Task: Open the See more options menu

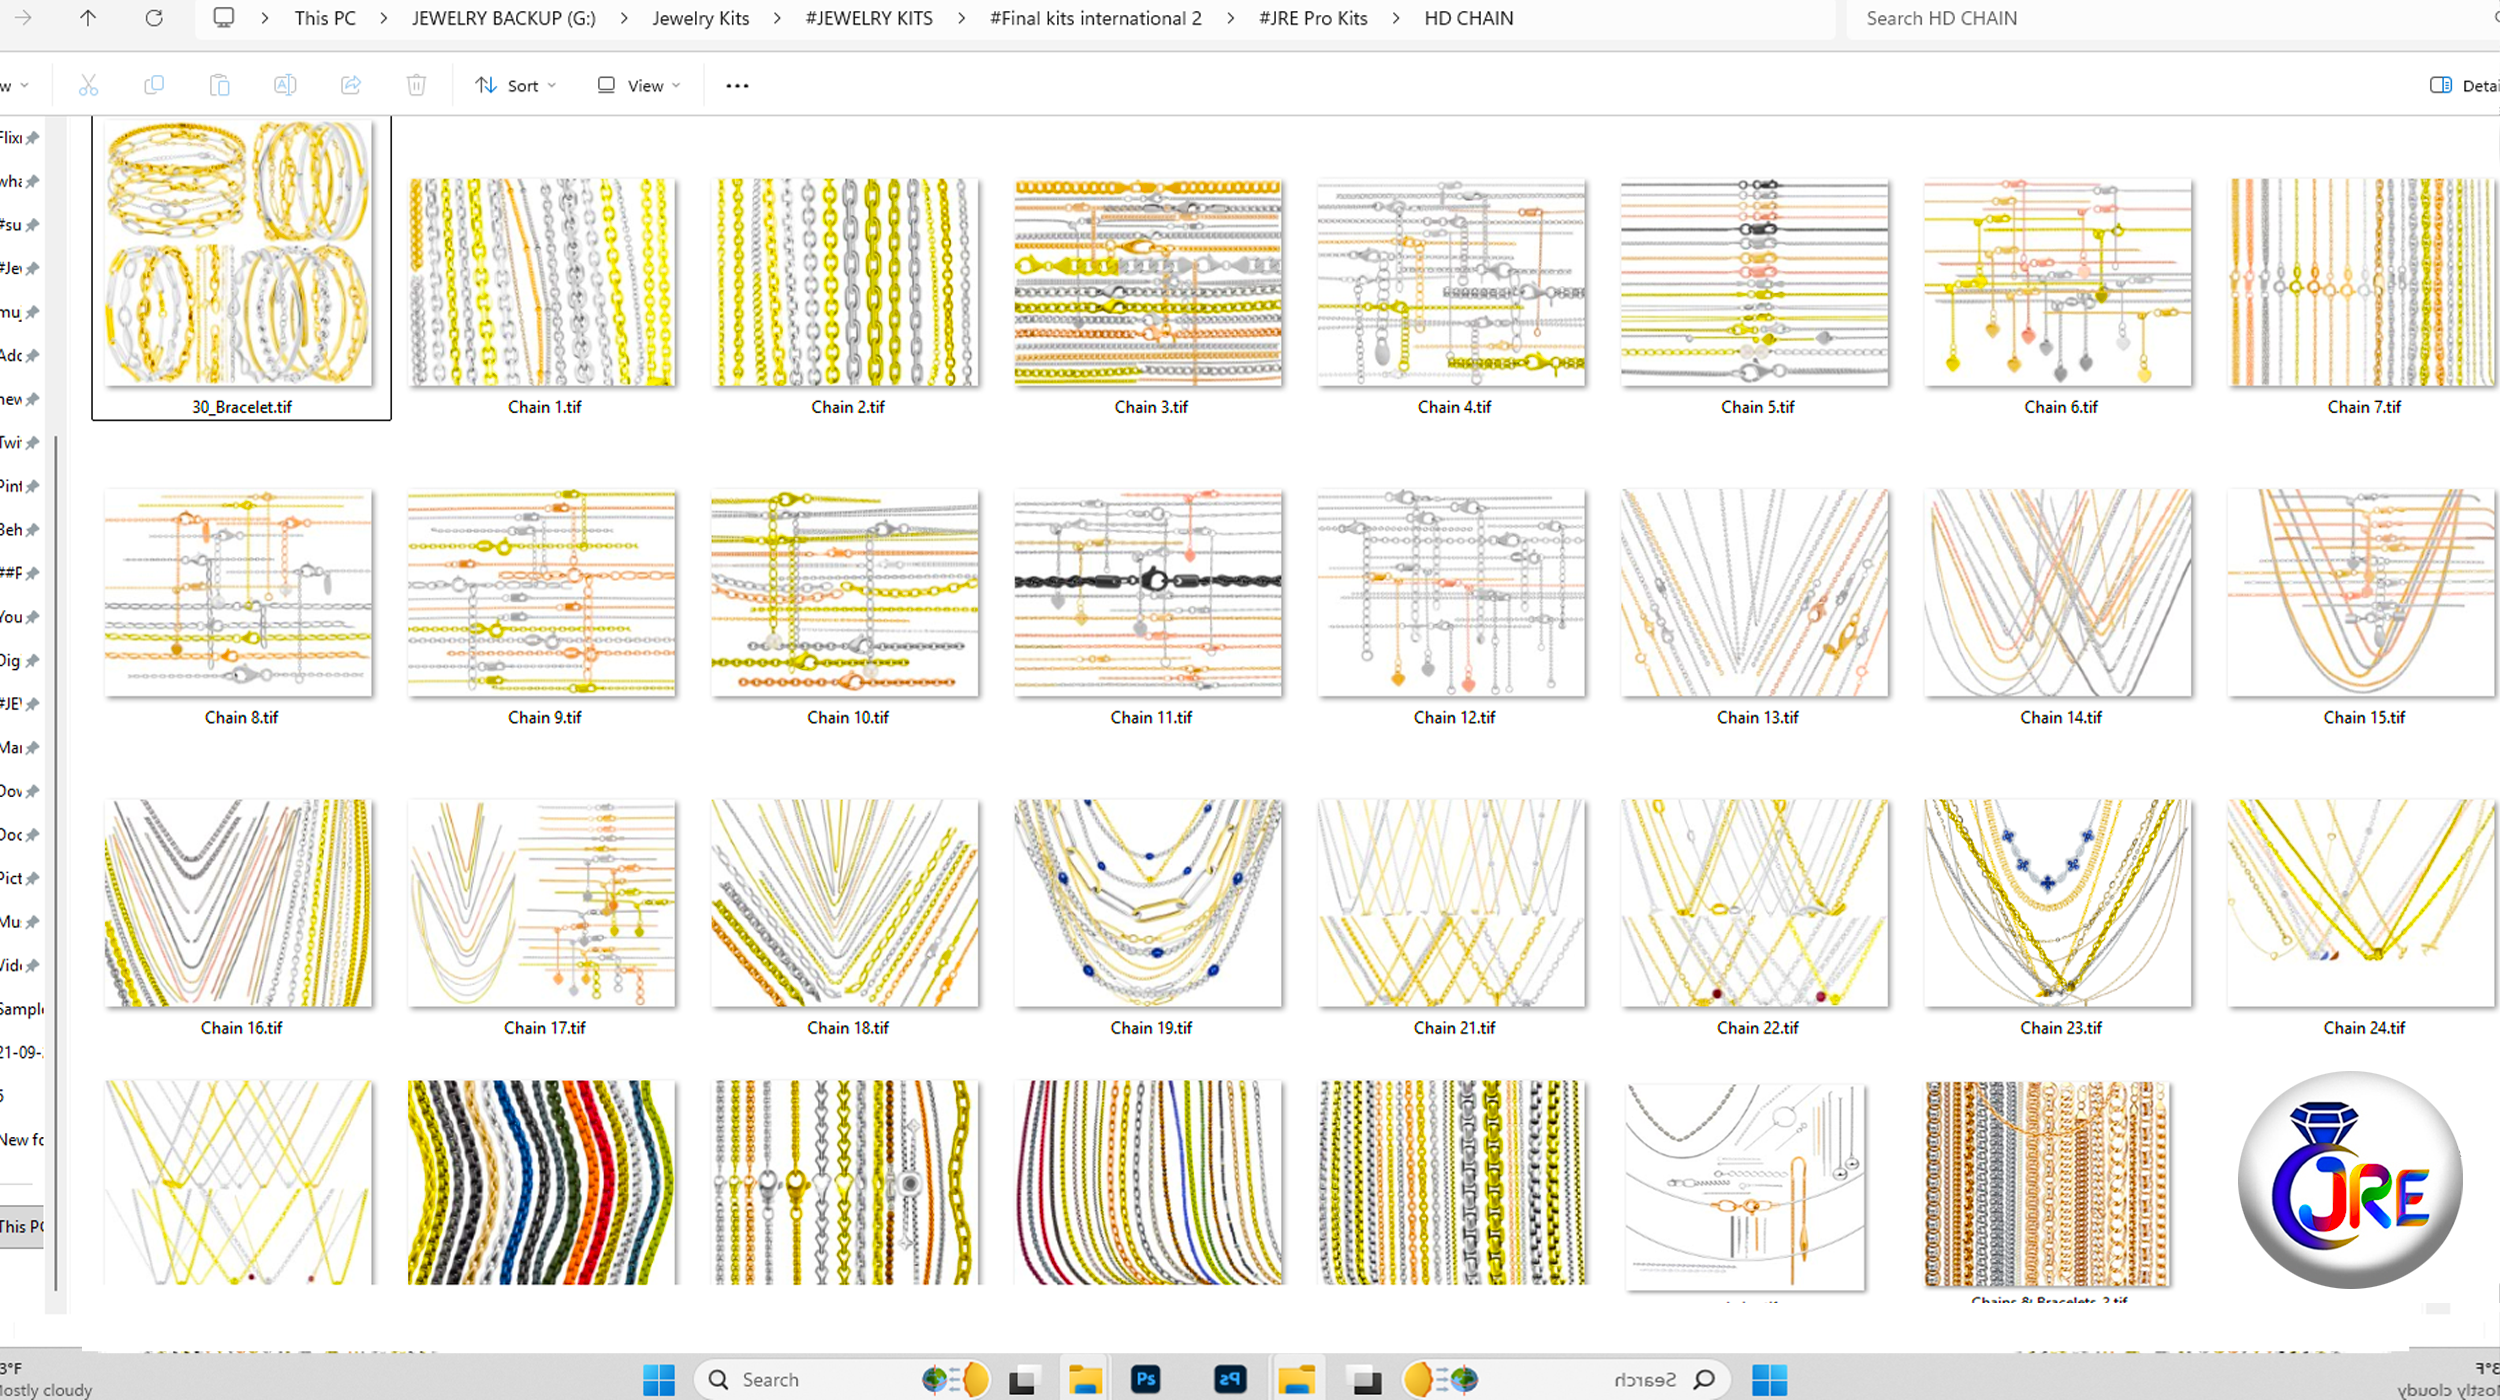Action: (x=737, y=86)
